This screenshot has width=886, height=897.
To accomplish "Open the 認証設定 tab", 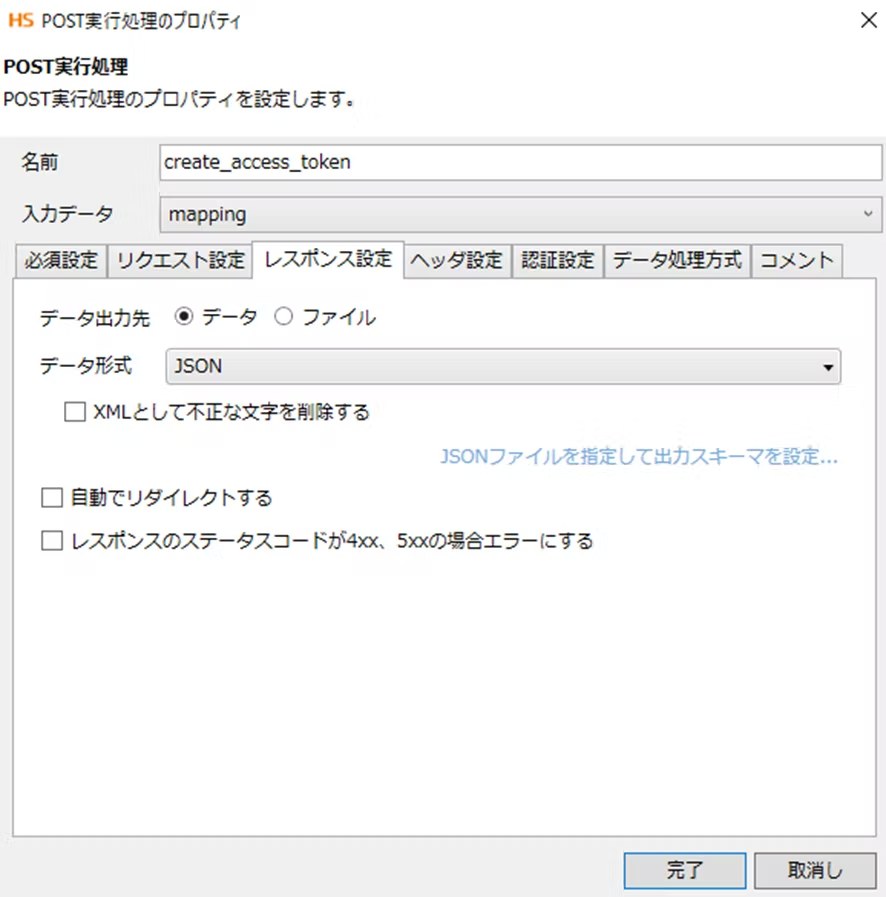I will 558,261.
